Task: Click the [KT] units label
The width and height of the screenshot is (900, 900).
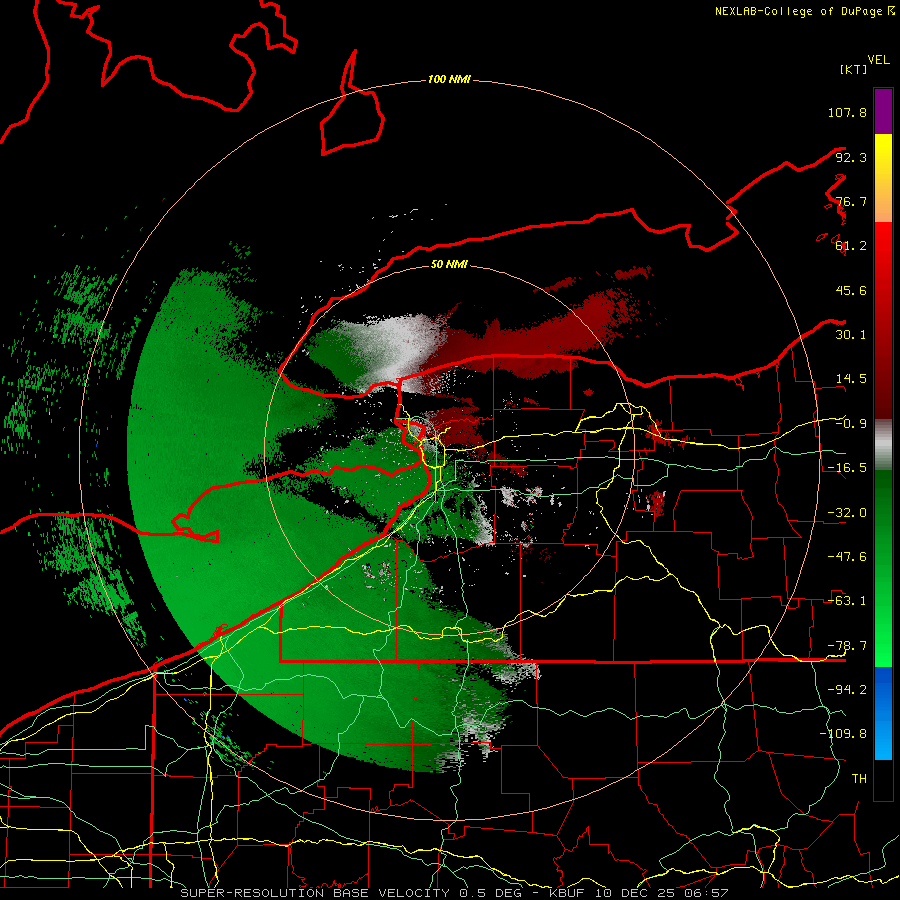Action: (x=853, y=69)
